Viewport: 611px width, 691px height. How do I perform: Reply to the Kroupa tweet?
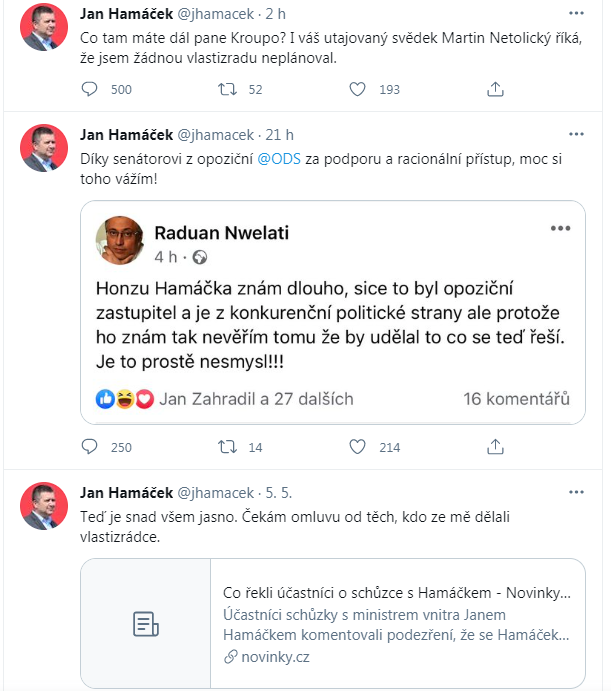[89, 90]
